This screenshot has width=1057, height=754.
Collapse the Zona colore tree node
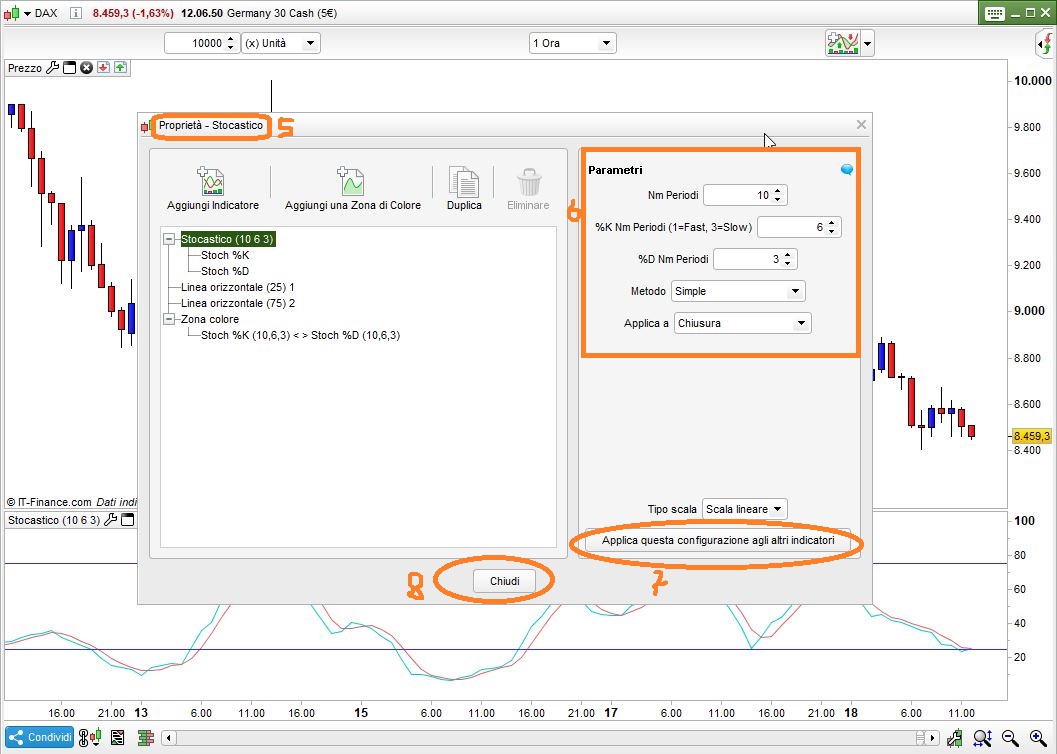coord(170,319)
